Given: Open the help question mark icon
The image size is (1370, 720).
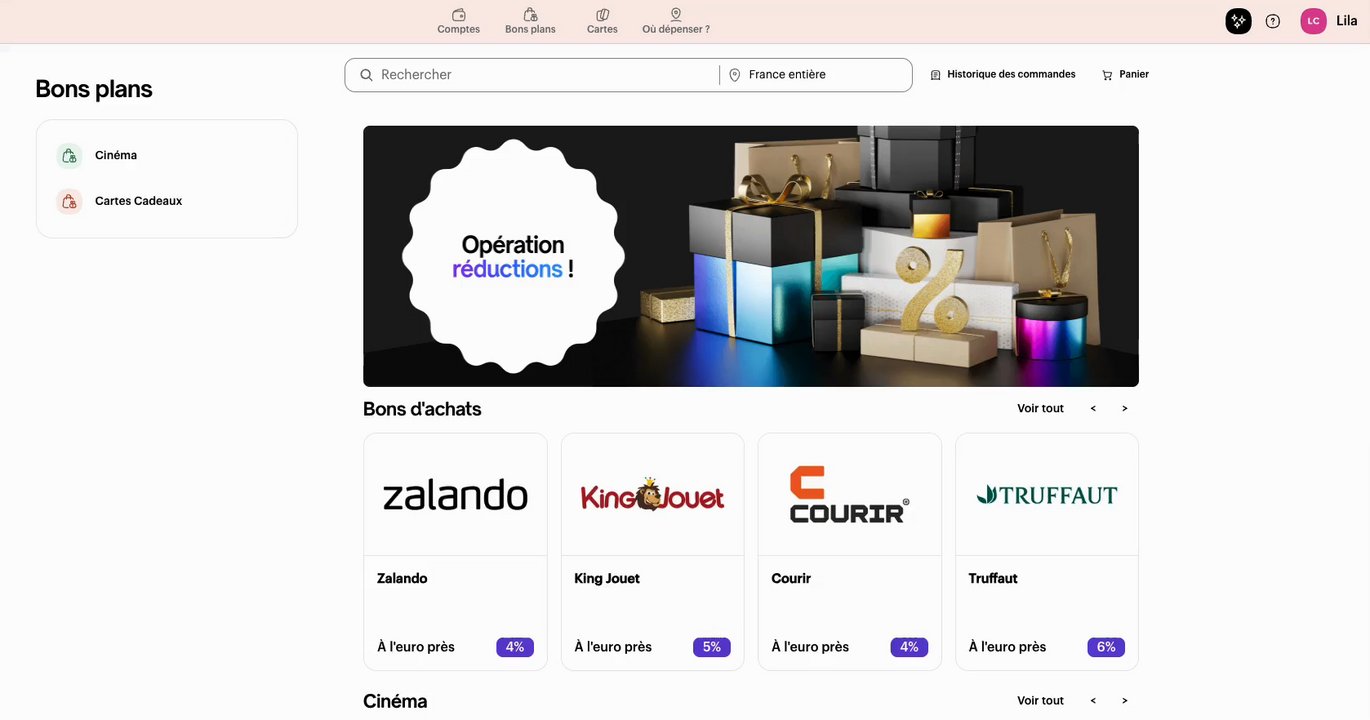Looking at the screenshot, I should tap(1273, 21).
